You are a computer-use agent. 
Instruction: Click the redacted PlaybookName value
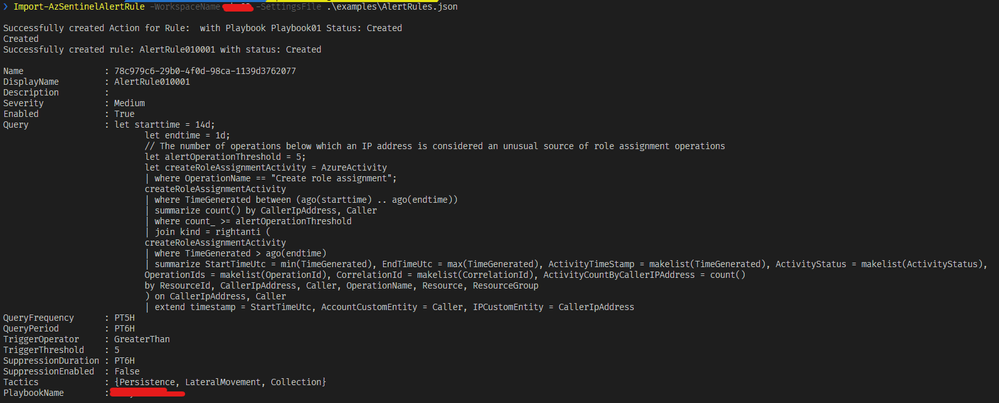pos(148,393)
